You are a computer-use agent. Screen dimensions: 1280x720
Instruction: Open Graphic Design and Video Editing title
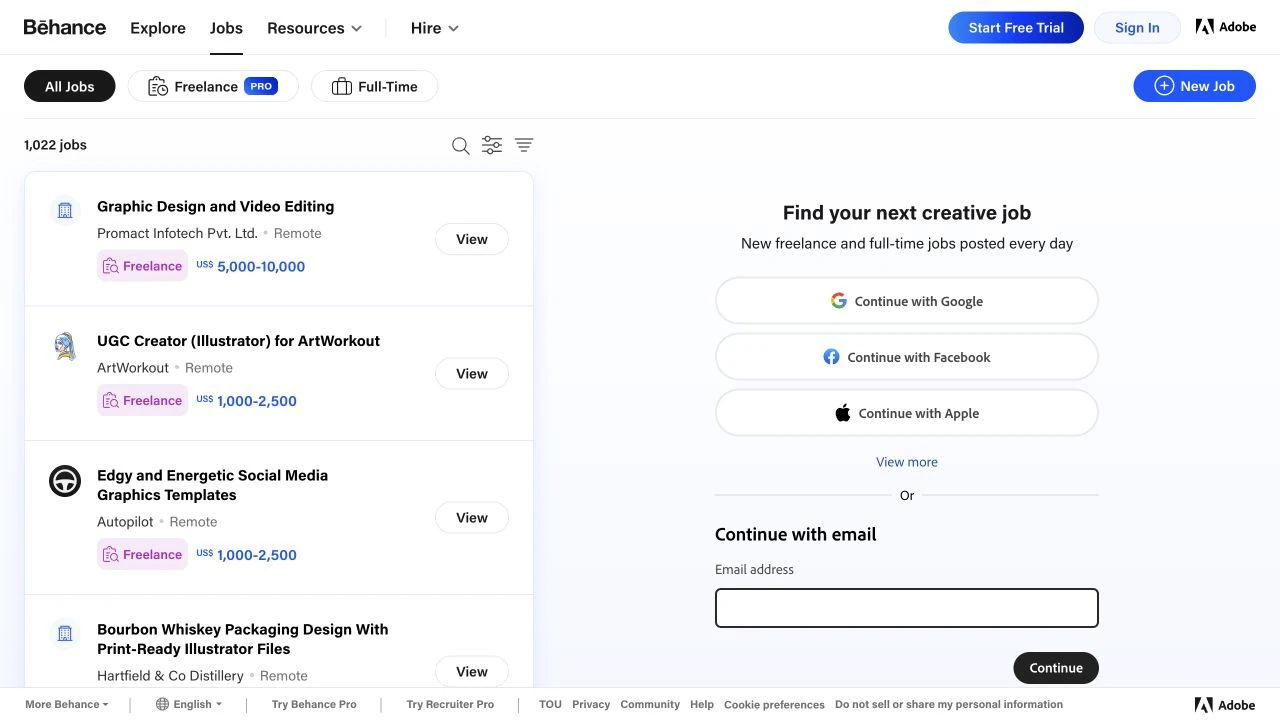[x=216, y=206]
